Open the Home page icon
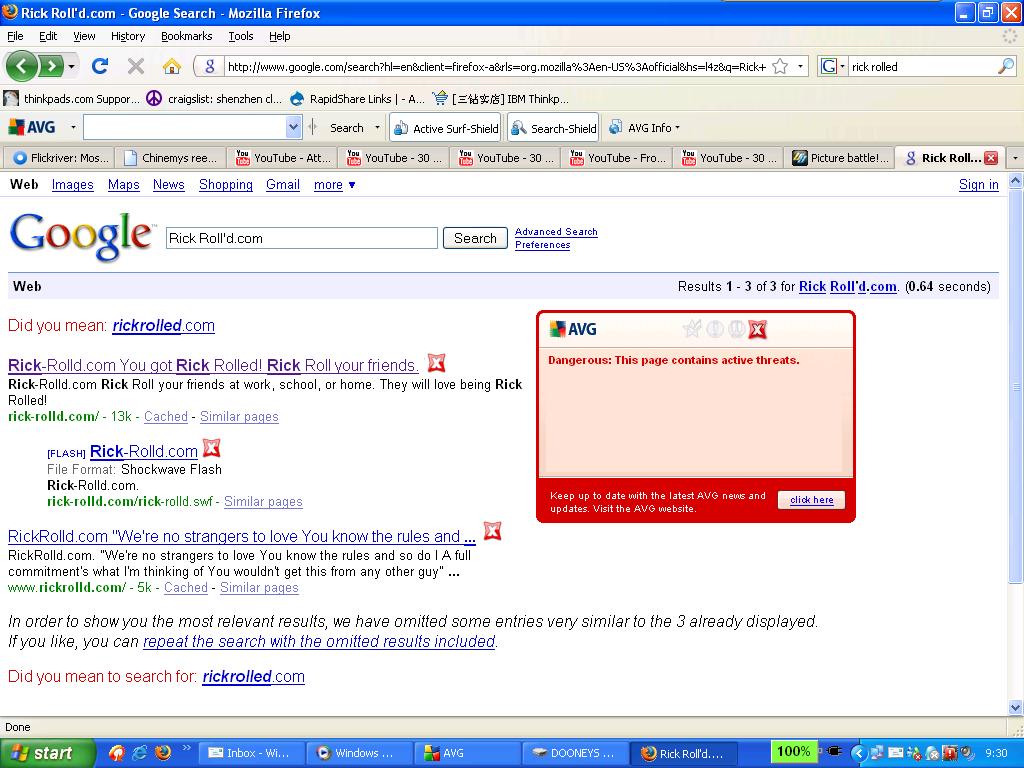 click(172, 66)
